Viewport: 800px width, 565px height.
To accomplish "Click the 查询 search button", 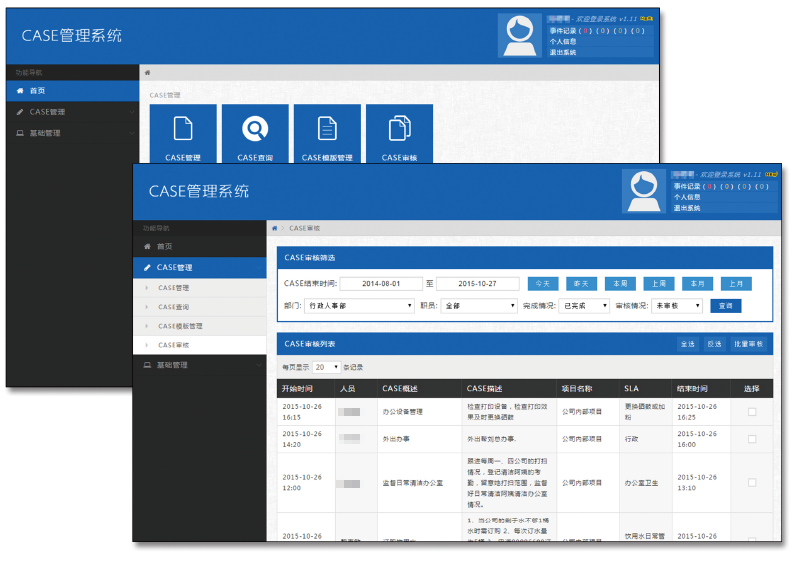I will (x=726, y=306).
